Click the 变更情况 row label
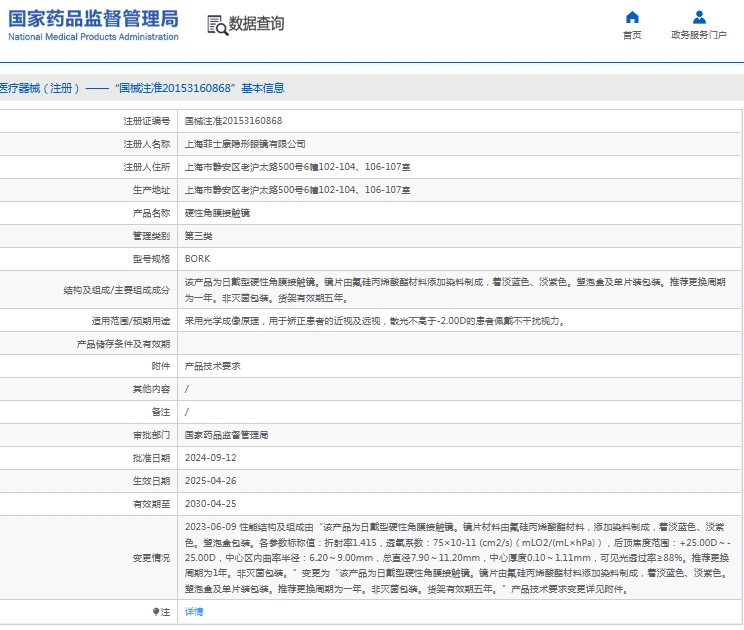The width and height of the screenshot is (744, 630). click(151, 558)
